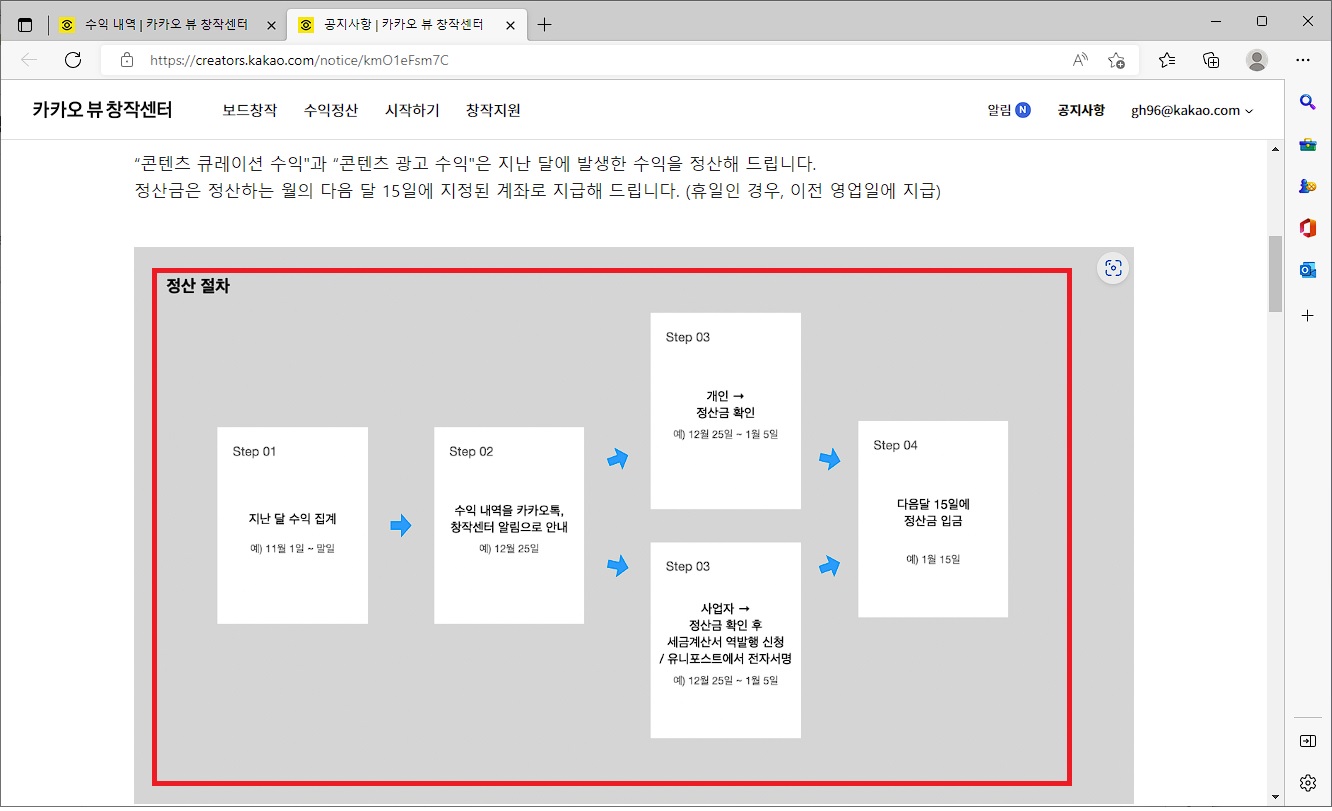The height and width of the screenshot is (811, 1332).
Task: Click the back navigation arrow
Action: coord(29,60)
